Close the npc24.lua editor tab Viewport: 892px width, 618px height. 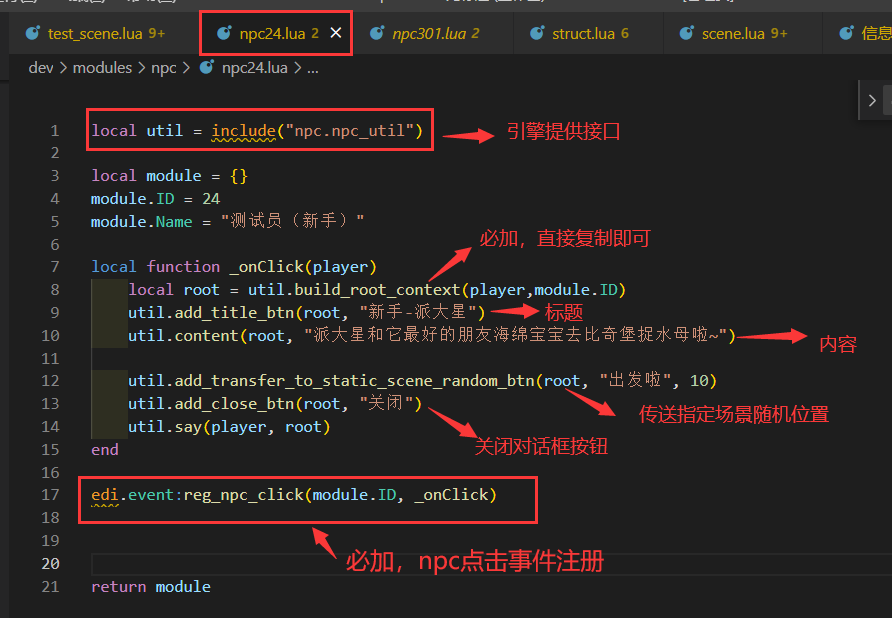336,33
